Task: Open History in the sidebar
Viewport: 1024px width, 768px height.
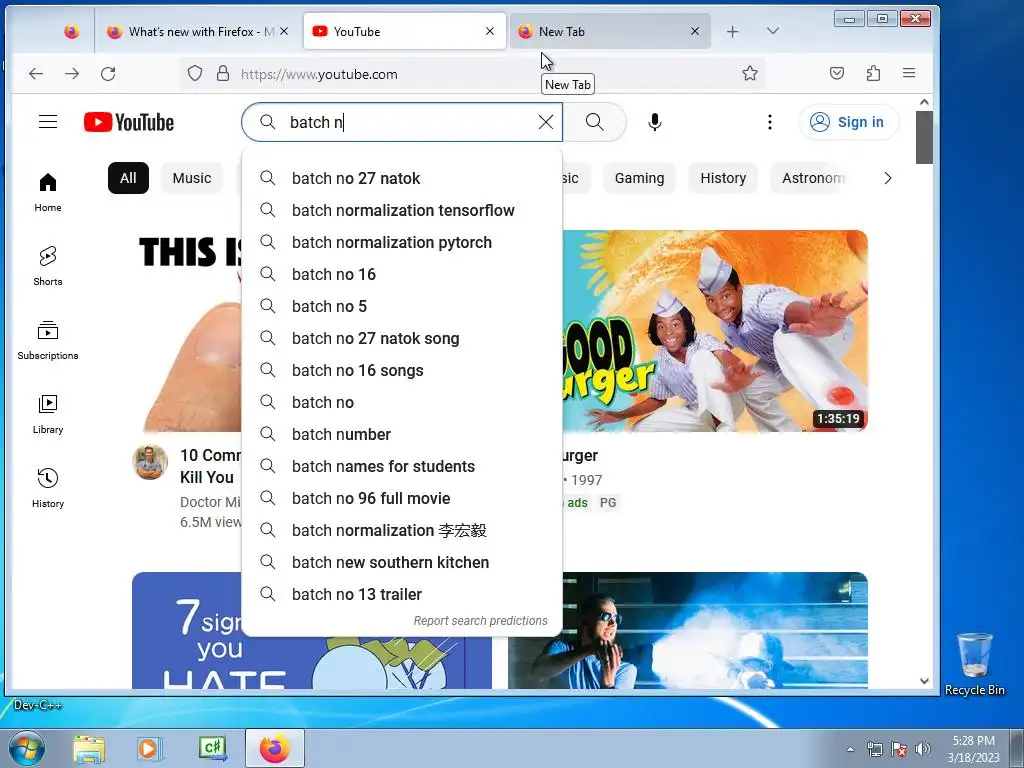Action: [48, 488]
